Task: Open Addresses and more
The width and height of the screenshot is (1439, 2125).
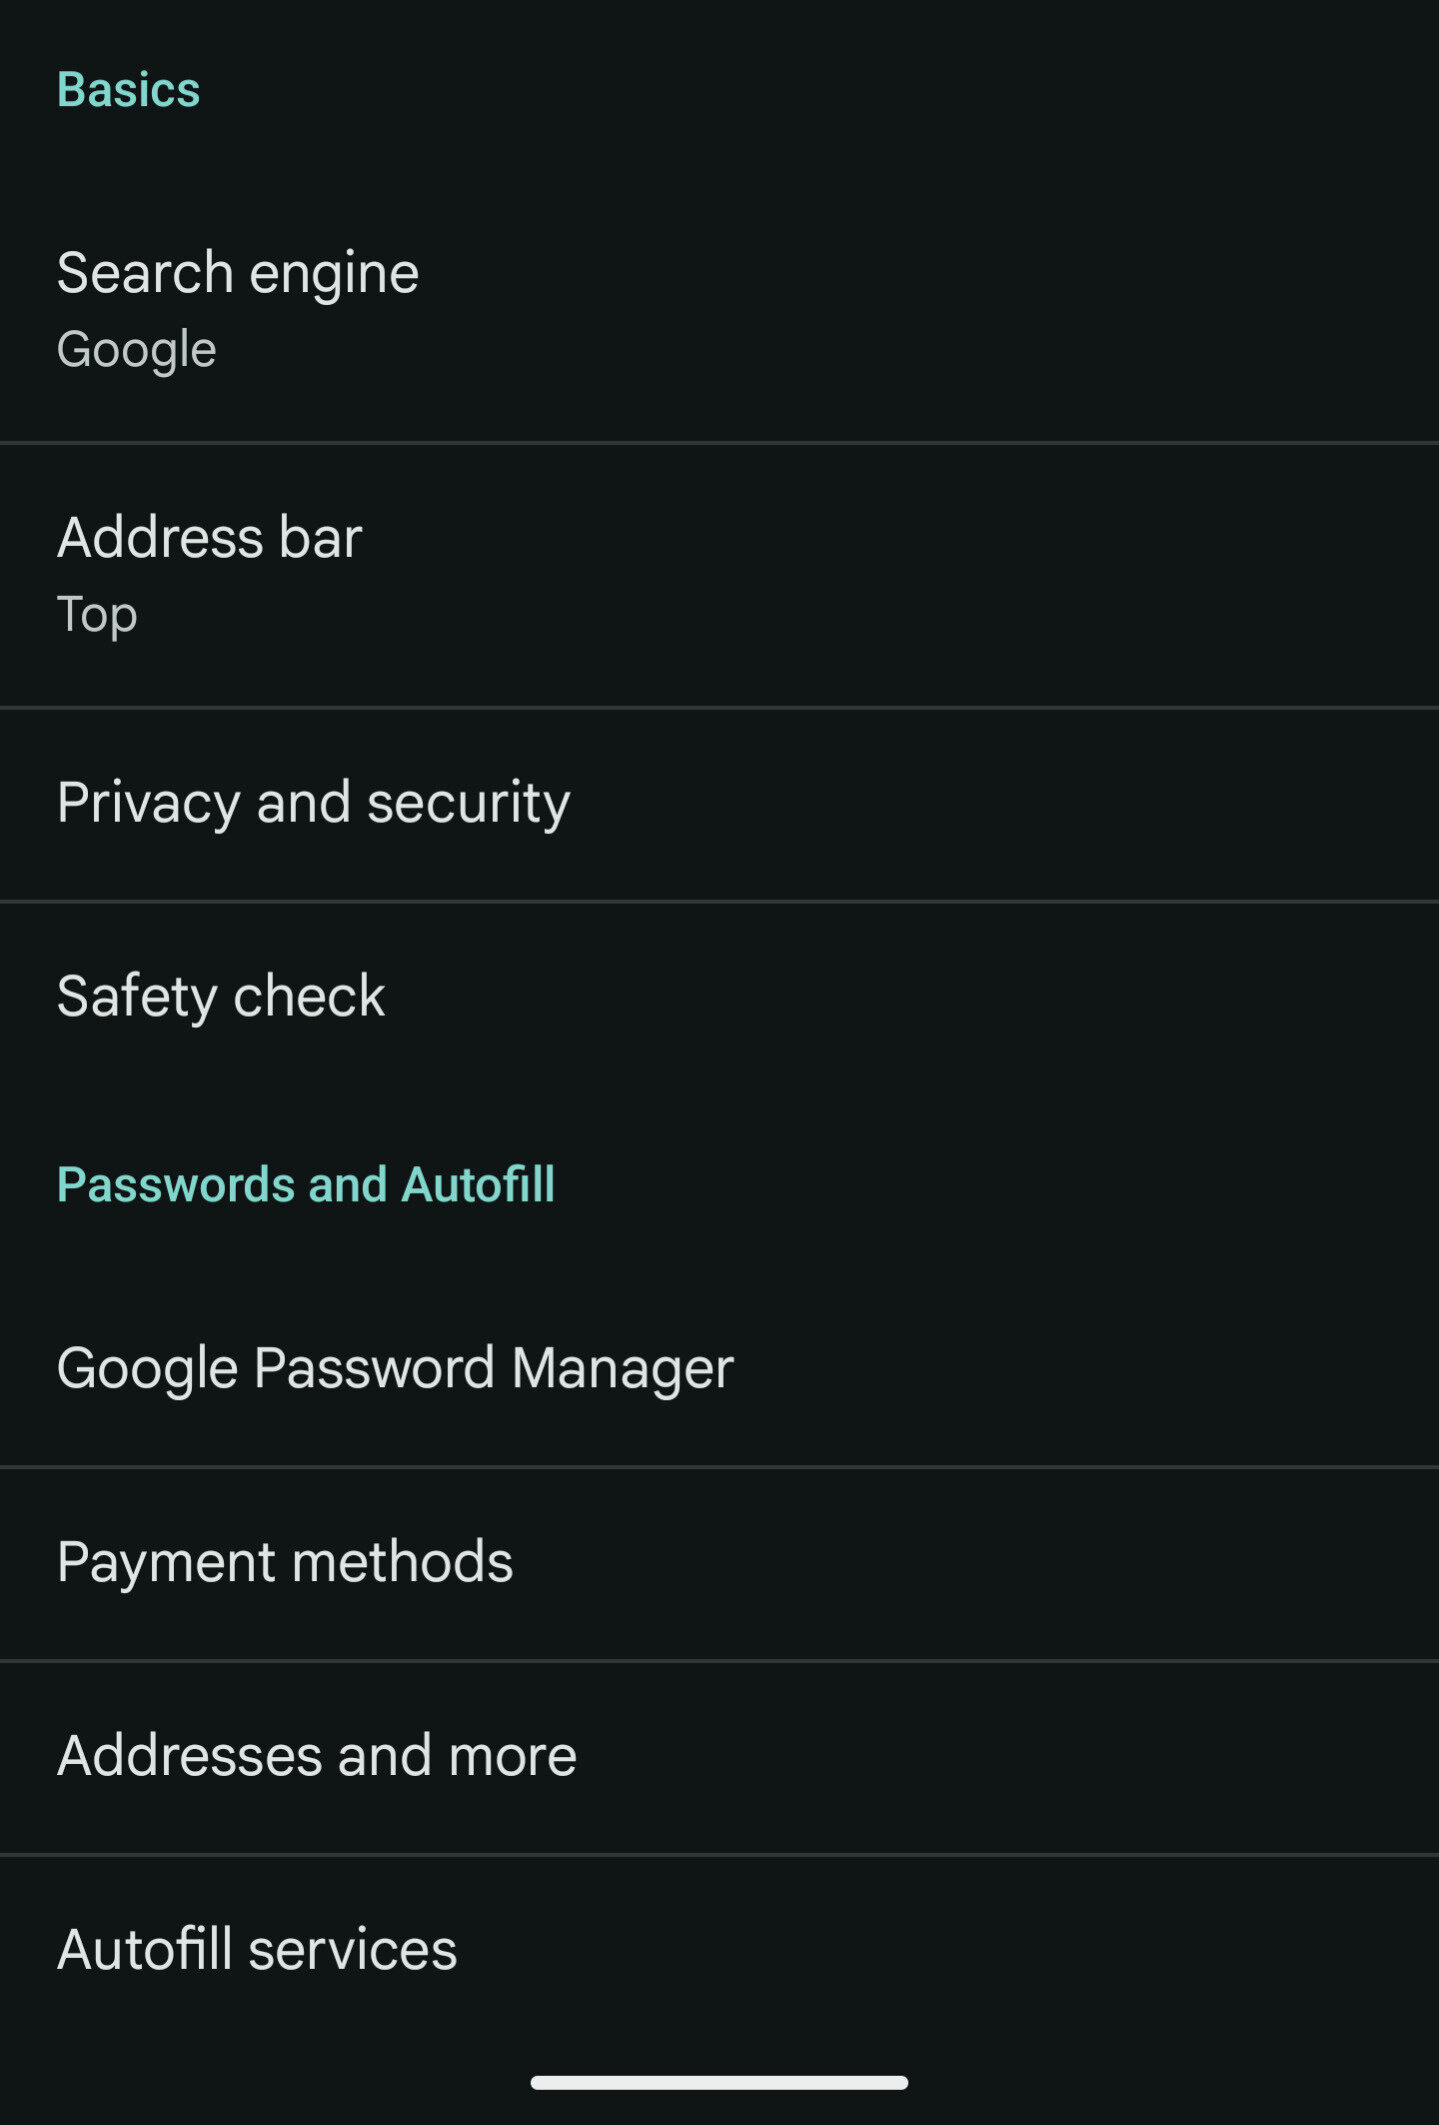Action: 317,1756
